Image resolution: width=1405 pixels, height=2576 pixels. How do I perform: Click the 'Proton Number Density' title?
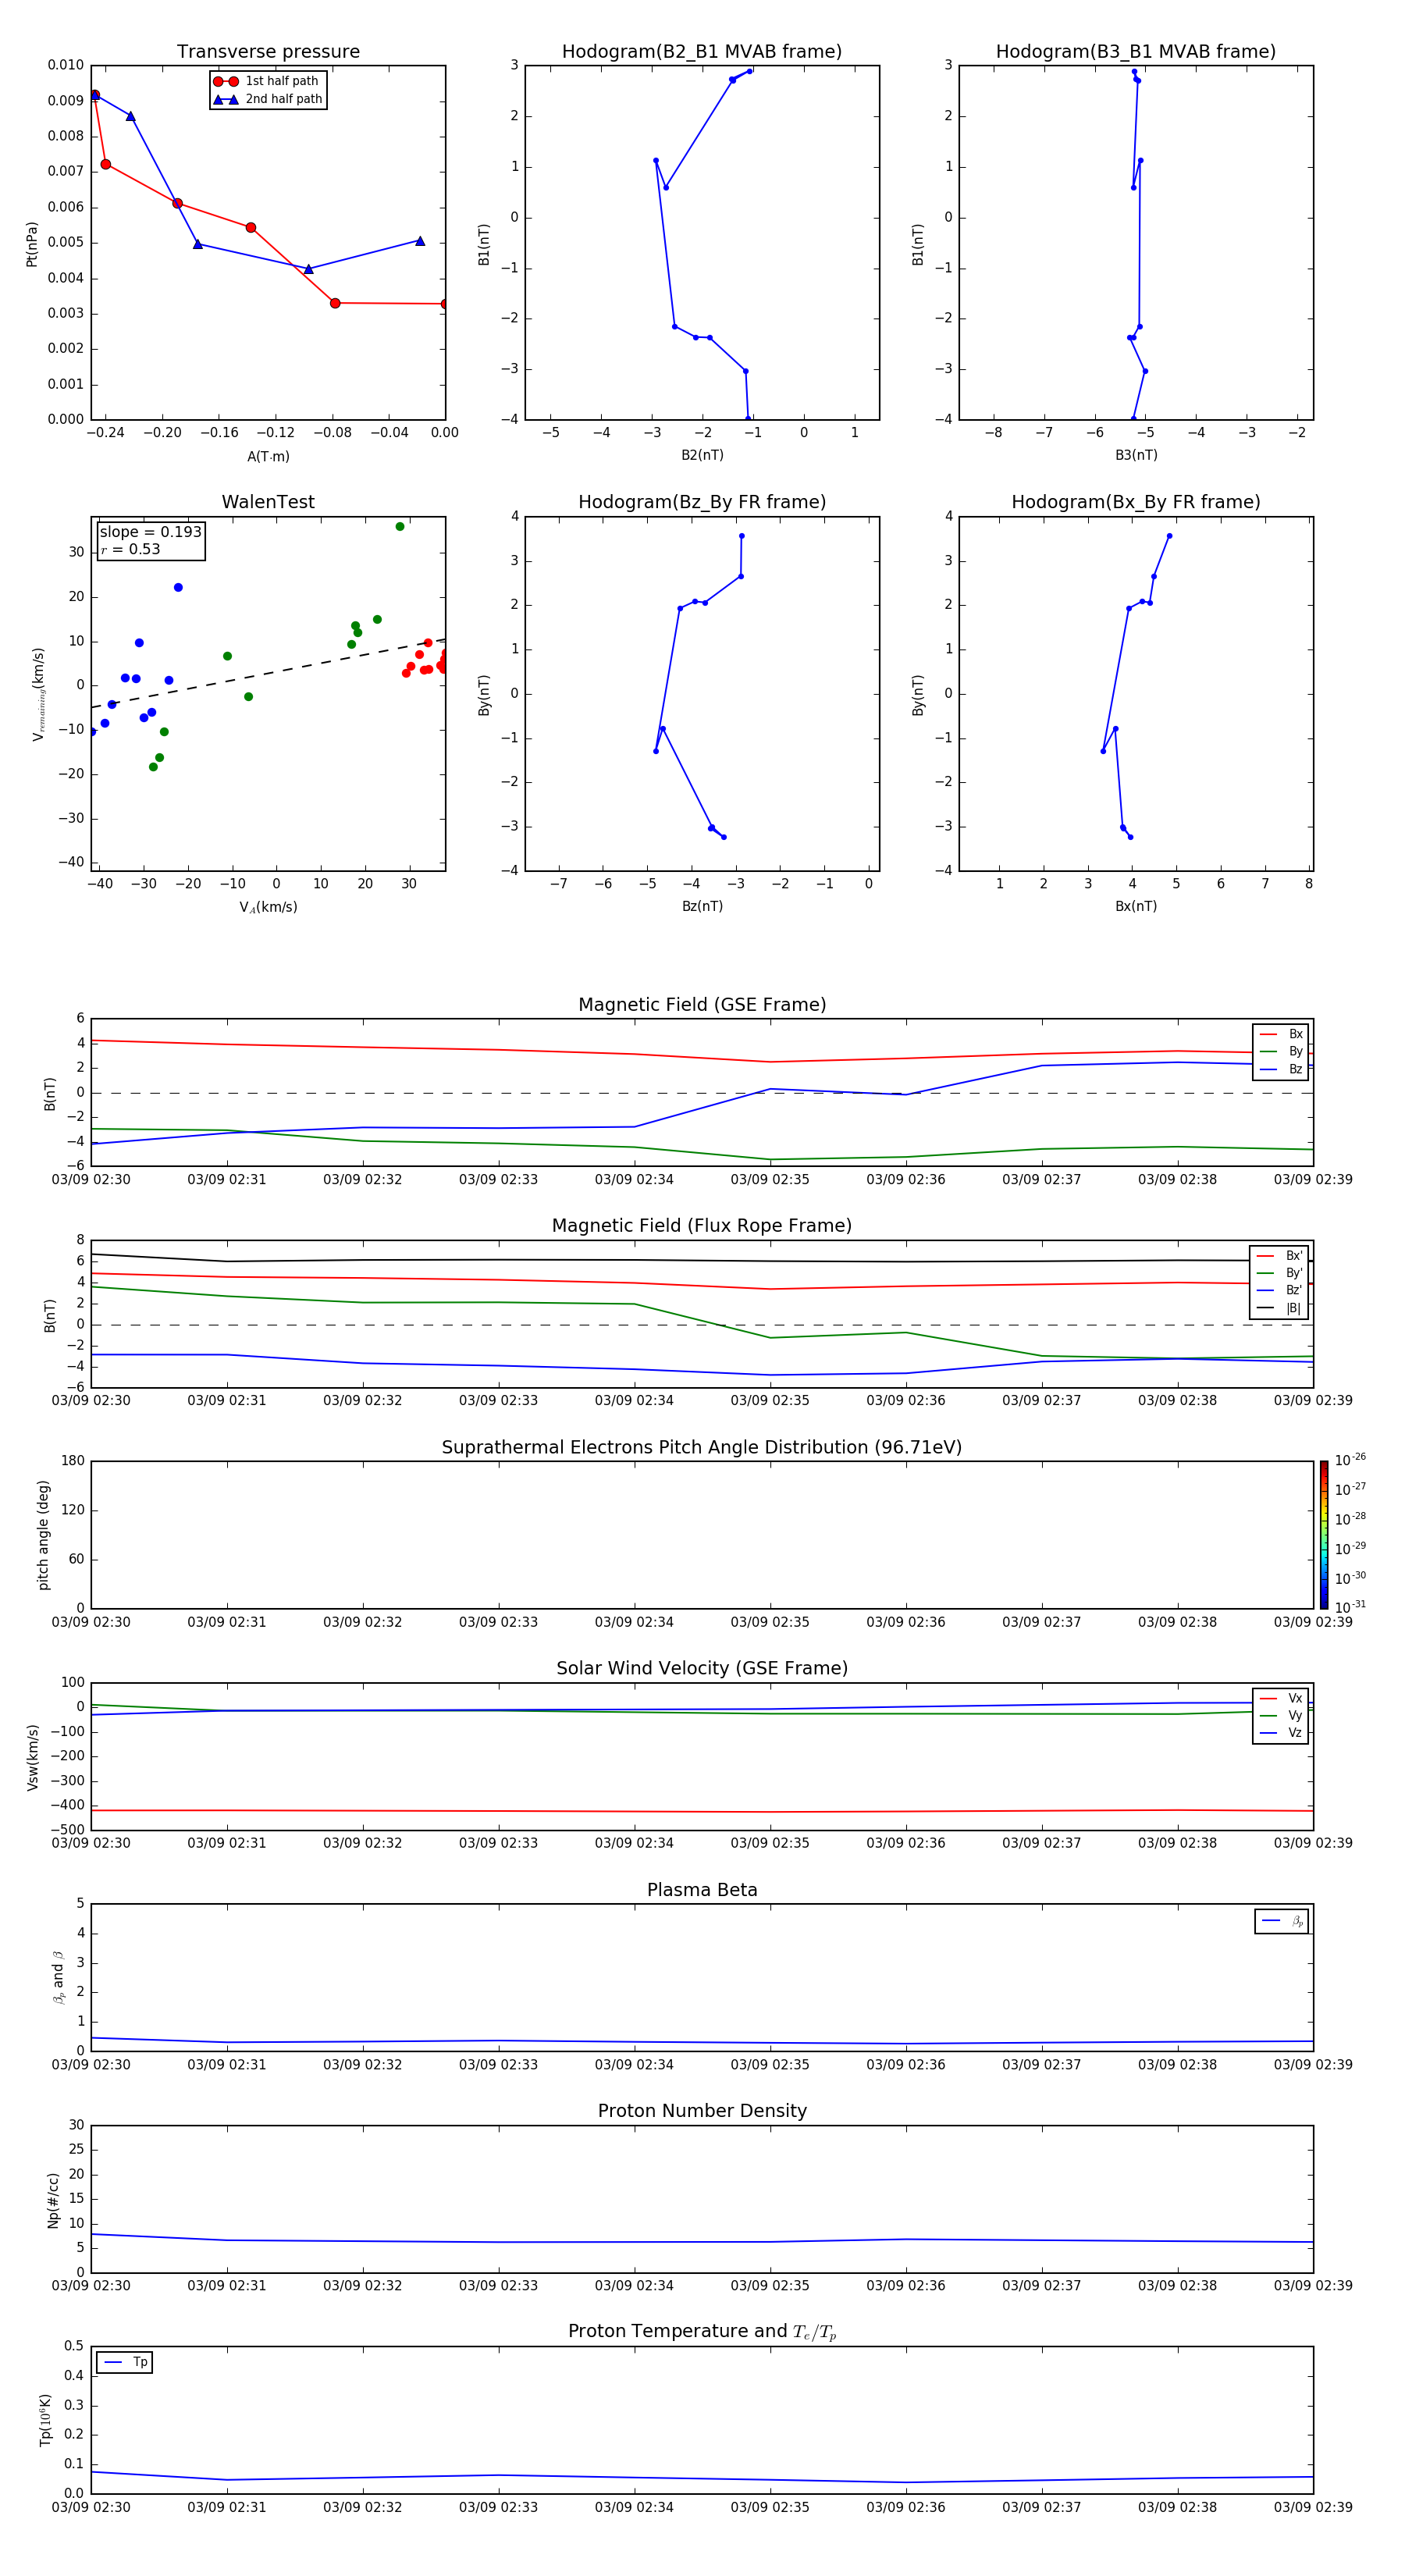pos(702,2111)
